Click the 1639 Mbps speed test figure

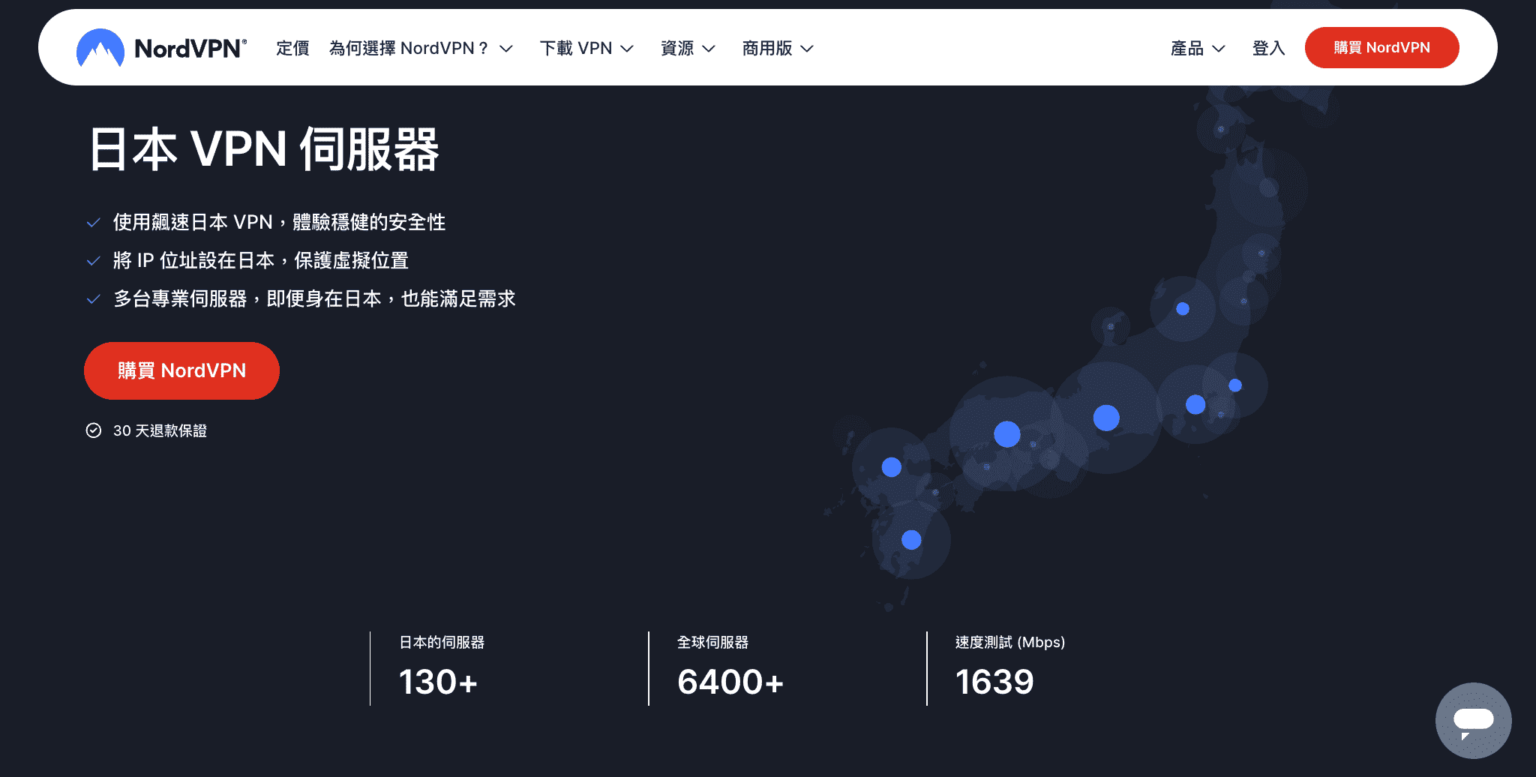[994, 681]
